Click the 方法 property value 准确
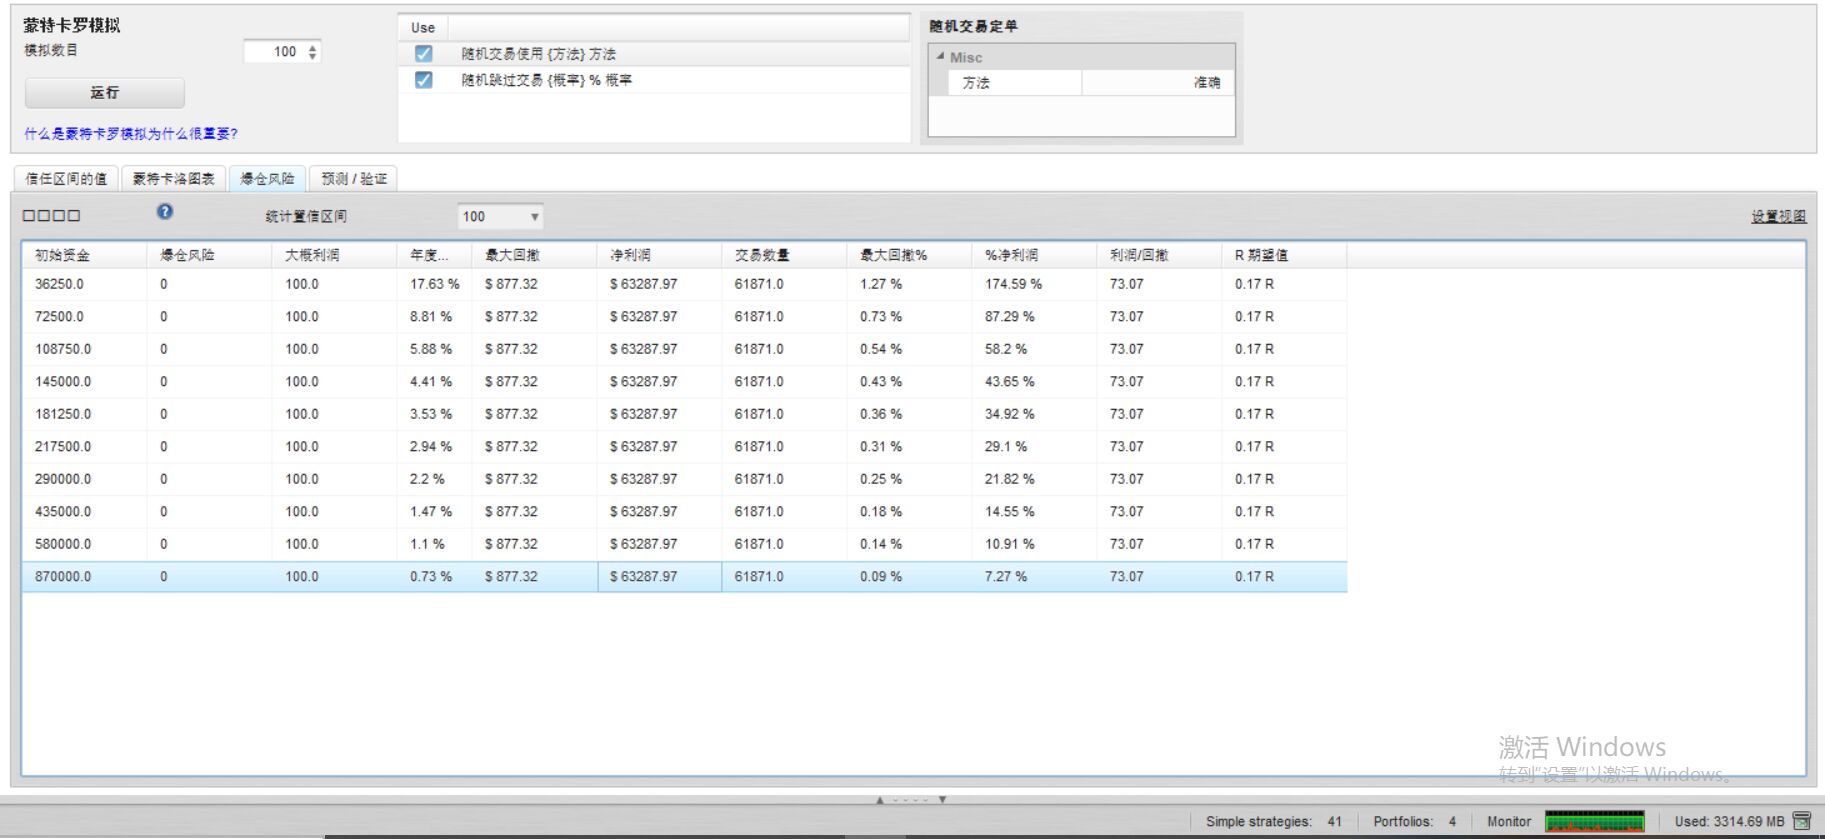 pos(1158,83)
